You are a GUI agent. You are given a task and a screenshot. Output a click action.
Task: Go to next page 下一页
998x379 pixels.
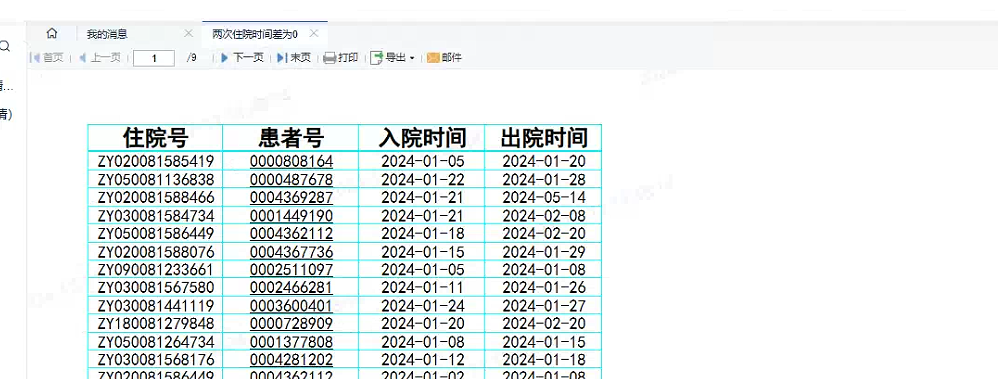point(242,58)
